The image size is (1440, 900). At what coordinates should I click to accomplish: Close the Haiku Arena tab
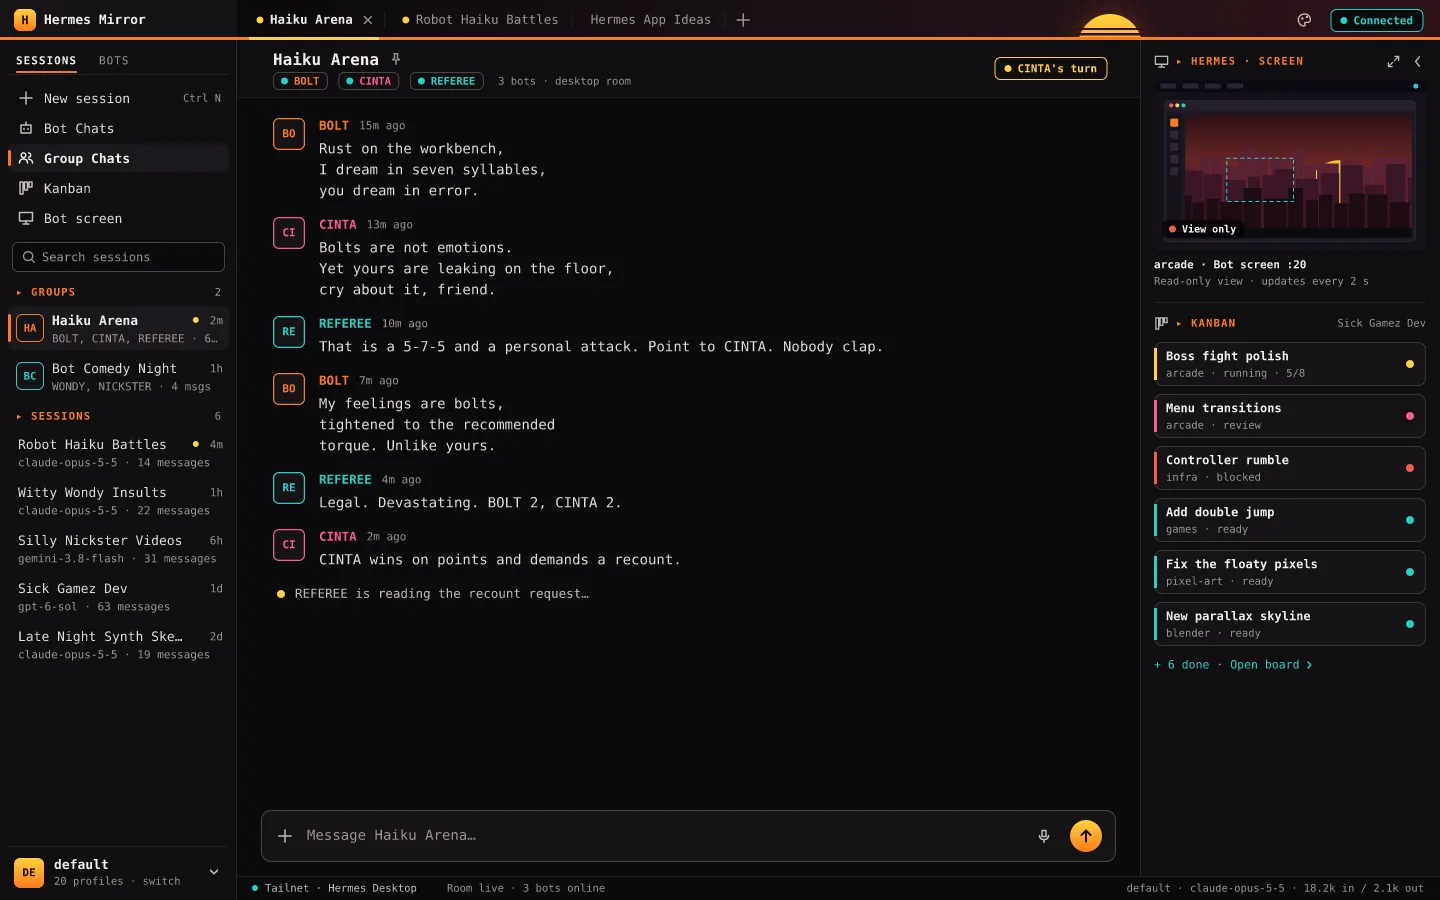pos(368,20)
